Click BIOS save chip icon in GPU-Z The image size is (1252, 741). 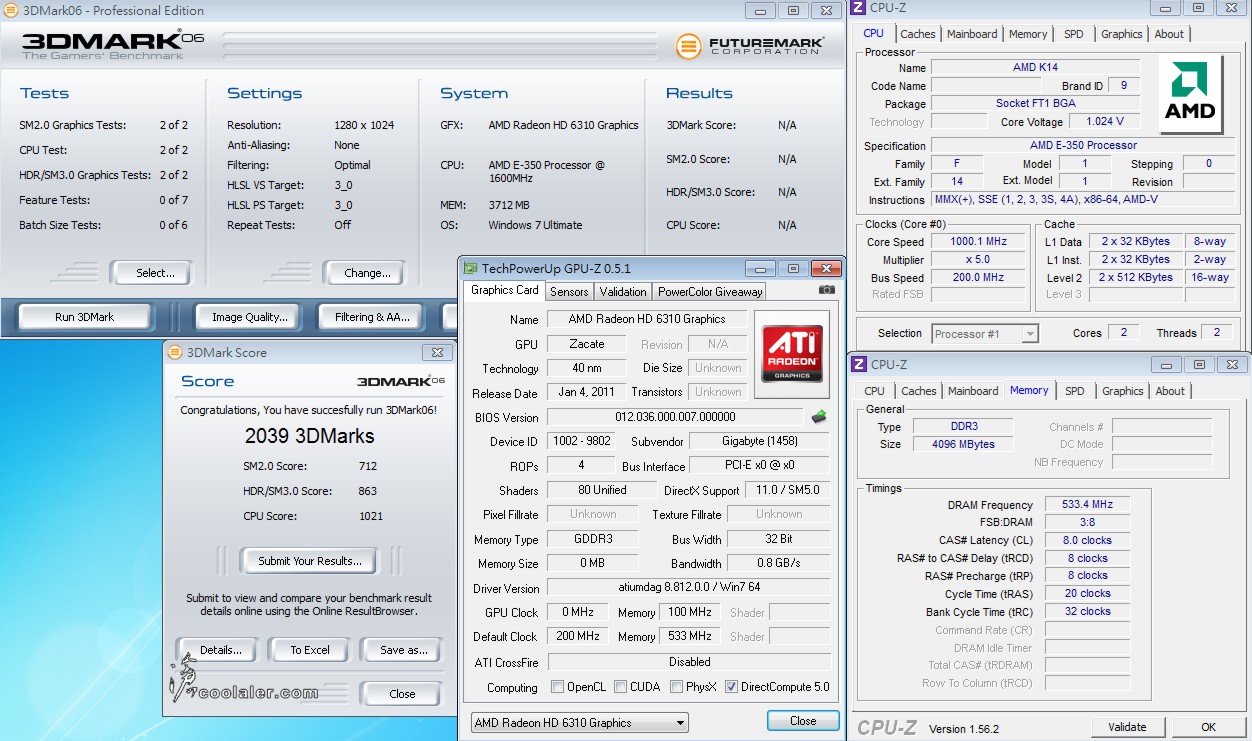pos(819,417)
